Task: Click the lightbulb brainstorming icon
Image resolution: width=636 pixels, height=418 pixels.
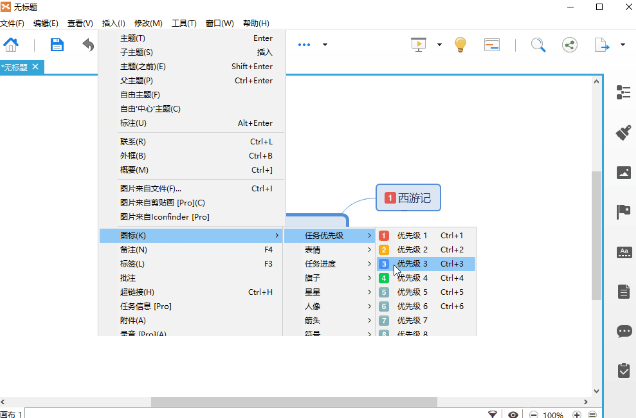Action: [x=461, y=44]
